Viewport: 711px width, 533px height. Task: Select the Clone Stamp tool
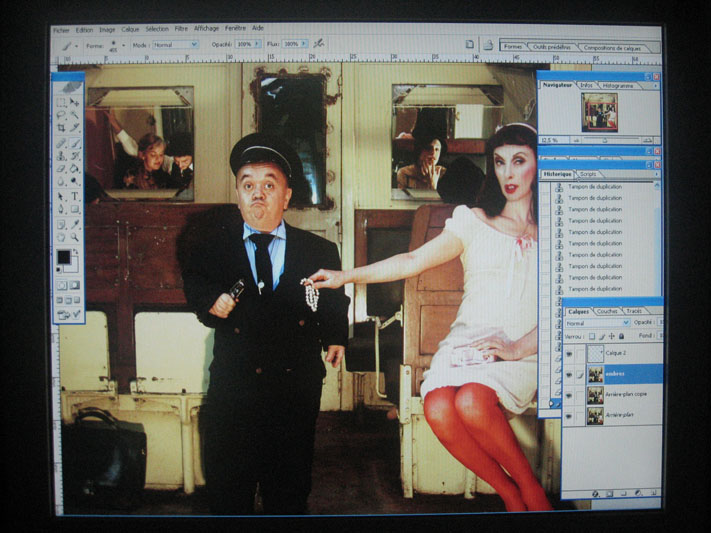tap(61, 156)
